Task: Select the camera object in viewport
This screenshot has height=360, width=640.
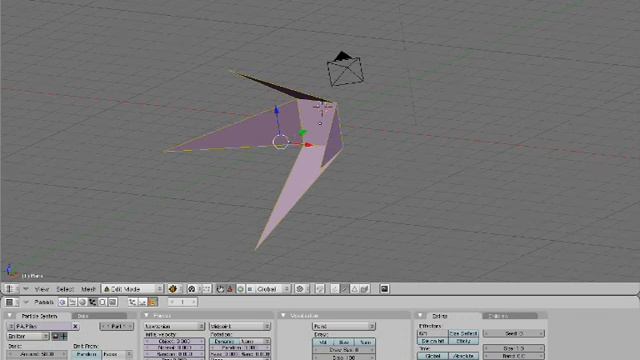Action: click(345, 70)
